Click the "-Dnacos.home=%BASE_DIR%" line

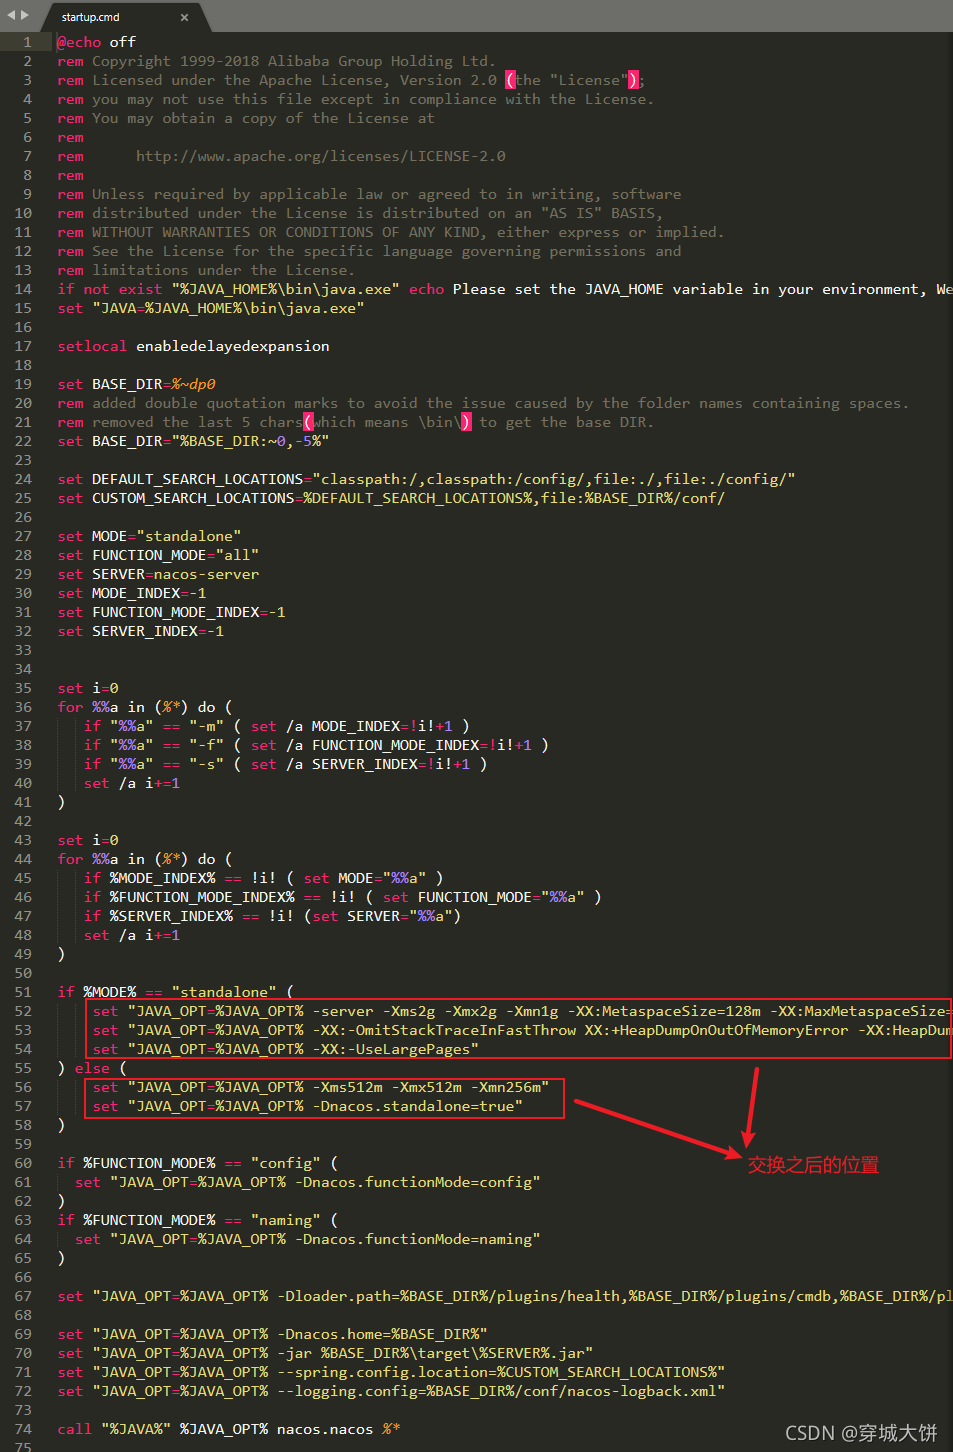point(273,1334)
